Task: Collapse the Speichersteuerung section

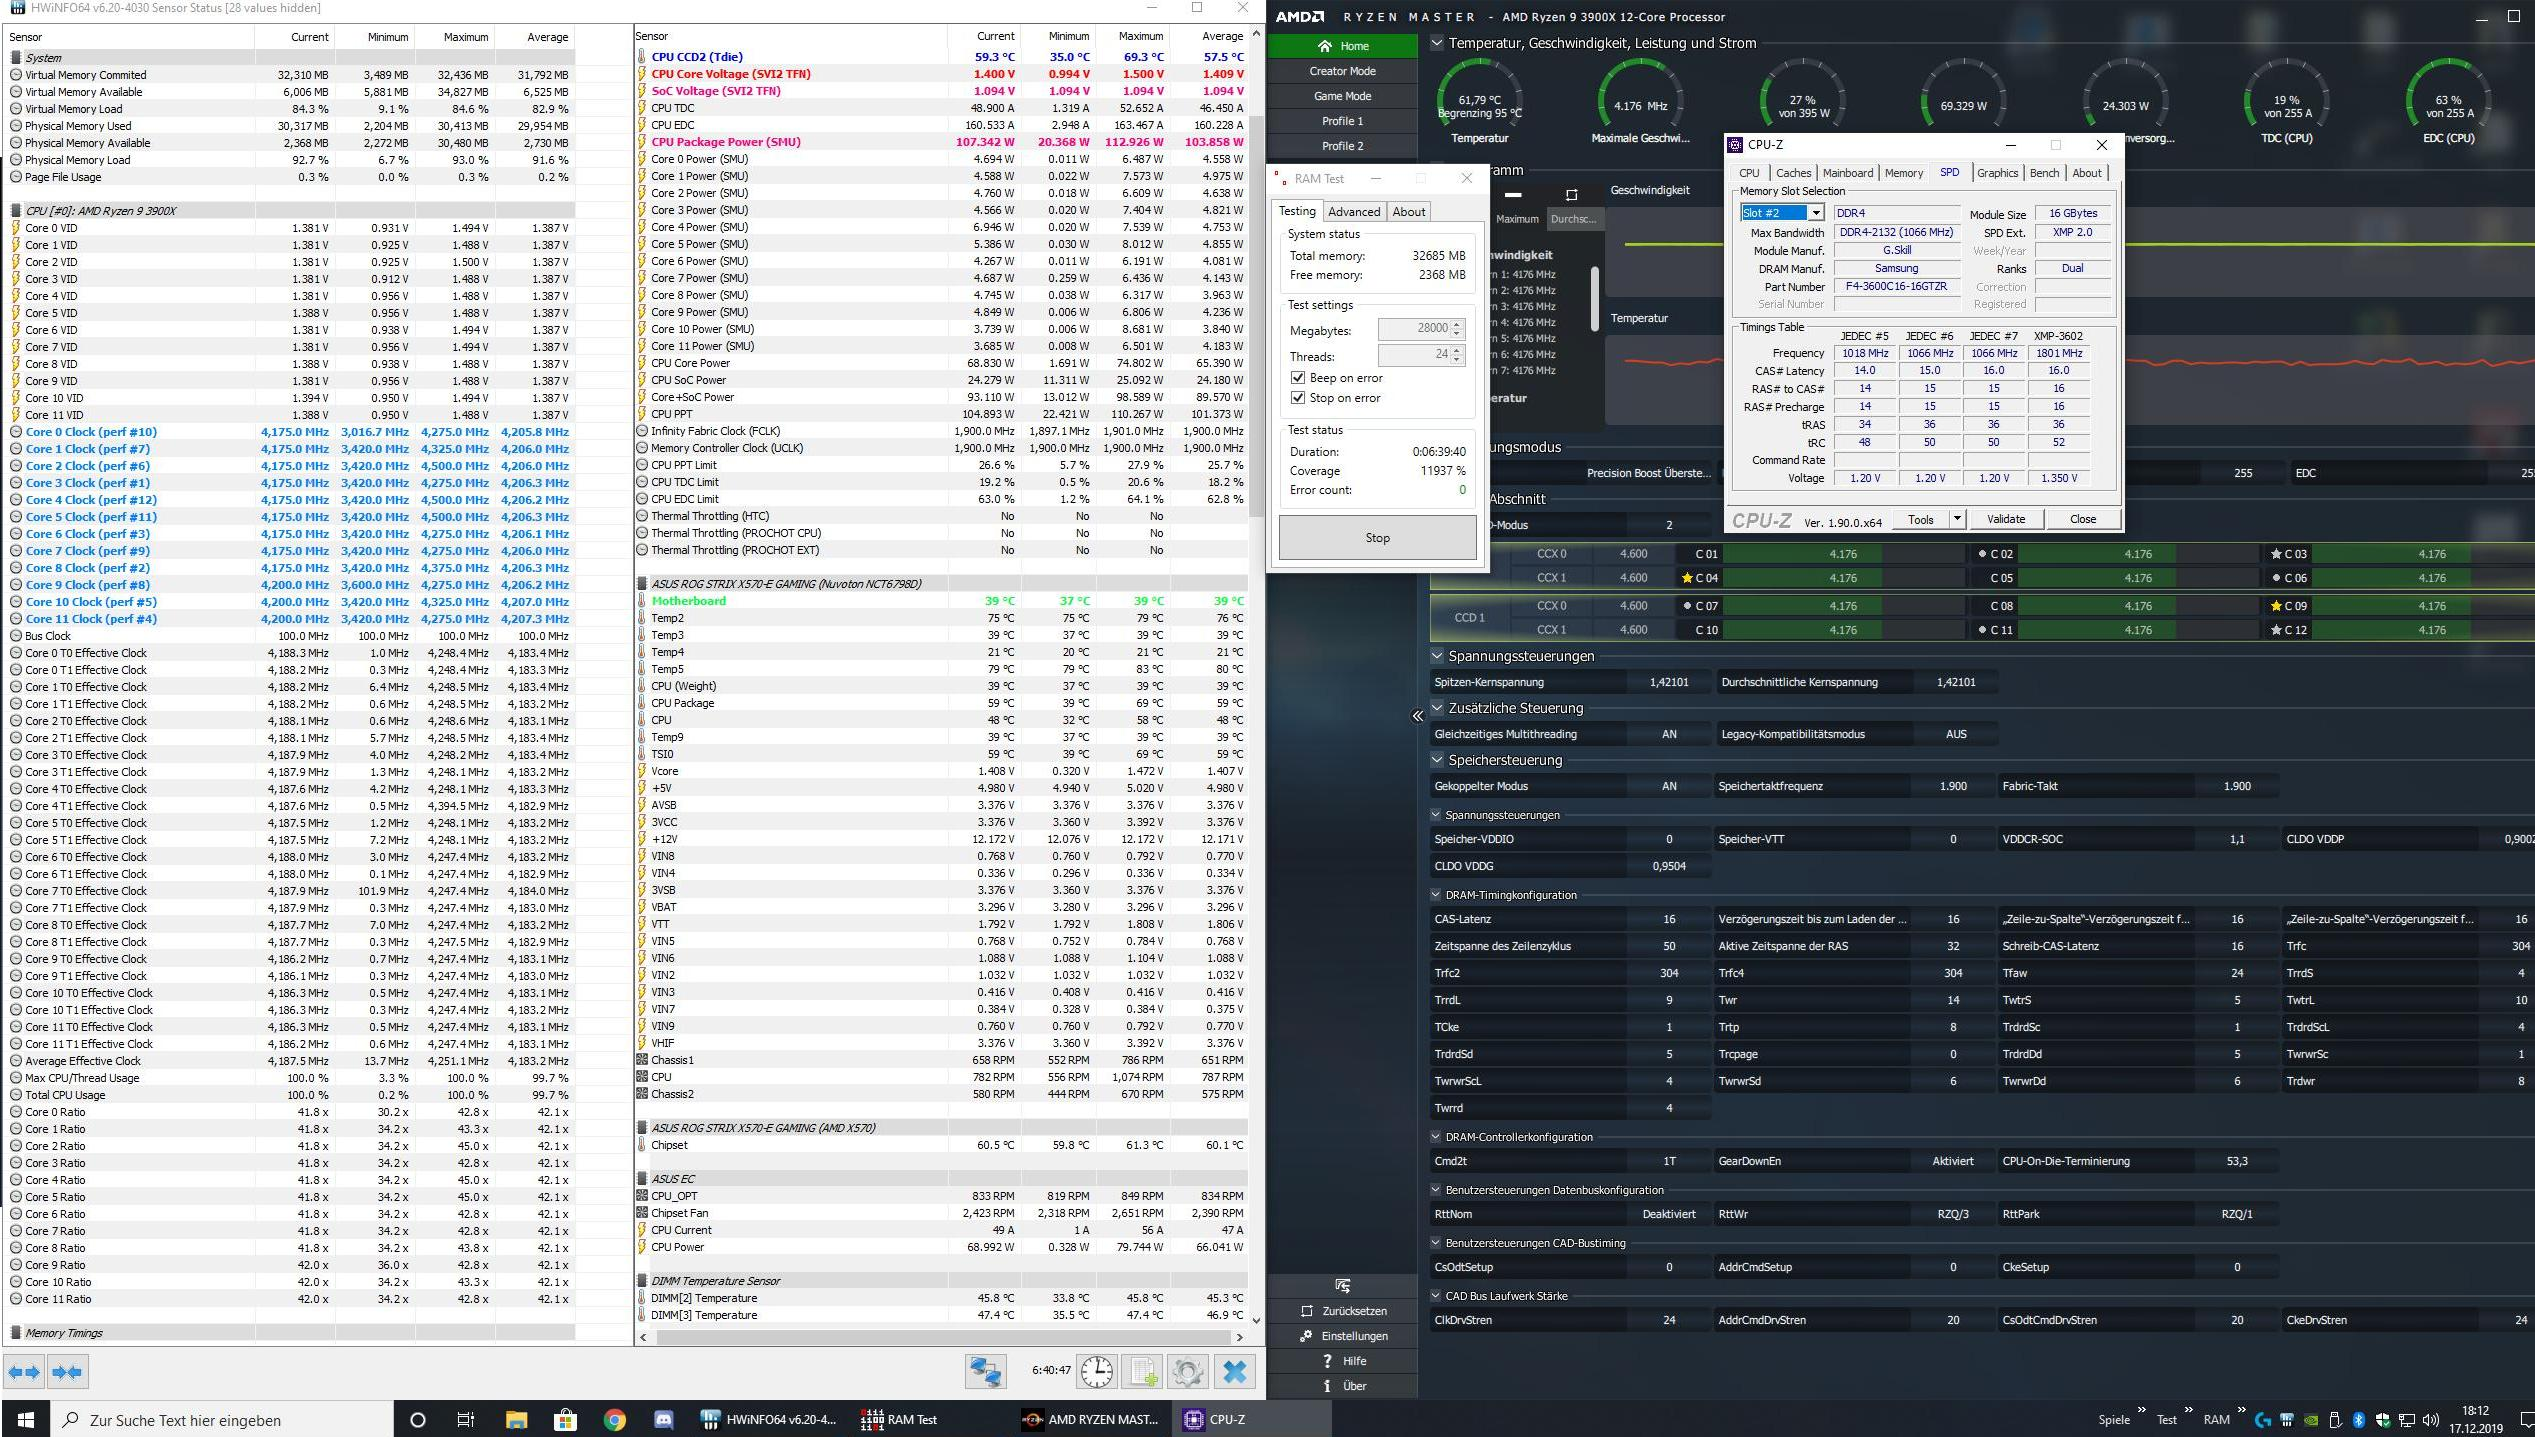Action: [1437, 760]
